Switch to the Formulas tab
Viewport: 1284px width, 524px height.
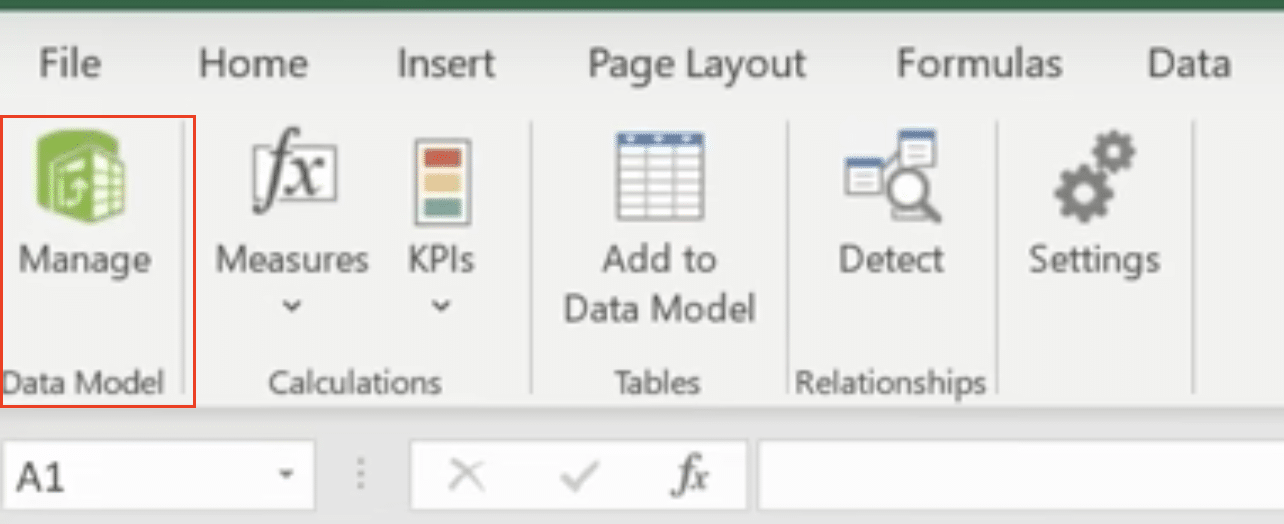click(979, 64)
